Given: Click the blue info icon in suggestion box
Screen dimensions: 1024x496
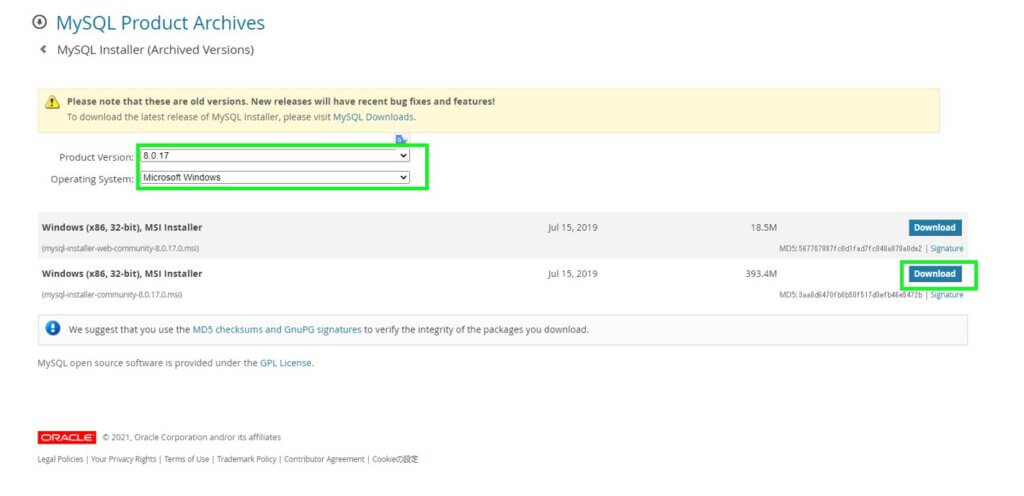Looking at the screenshot, I should click(x=53, y=328).
